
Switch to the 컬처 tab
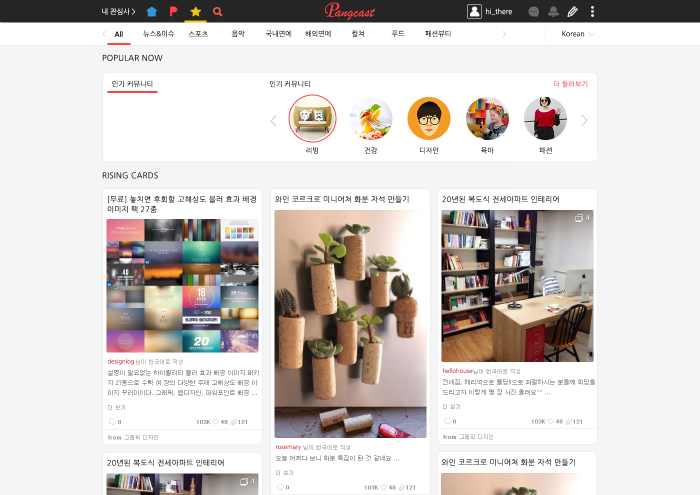358,34
